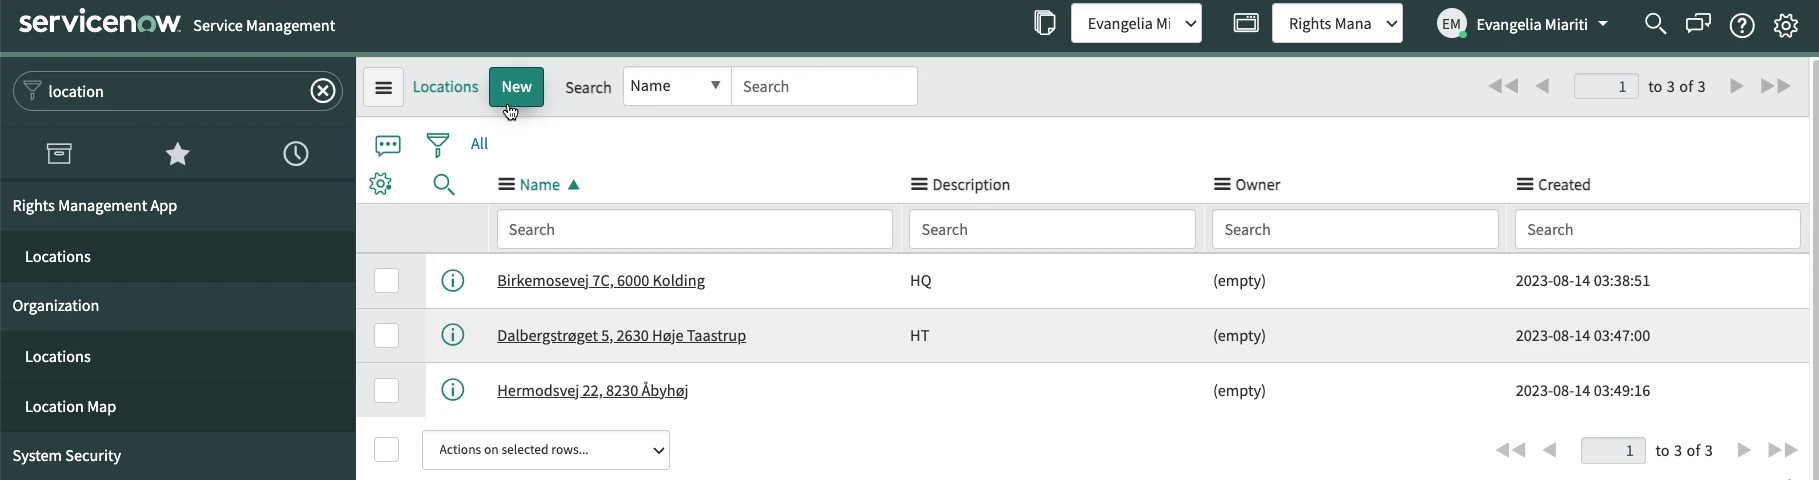Open Location Map in navigator

coord(70,407)
